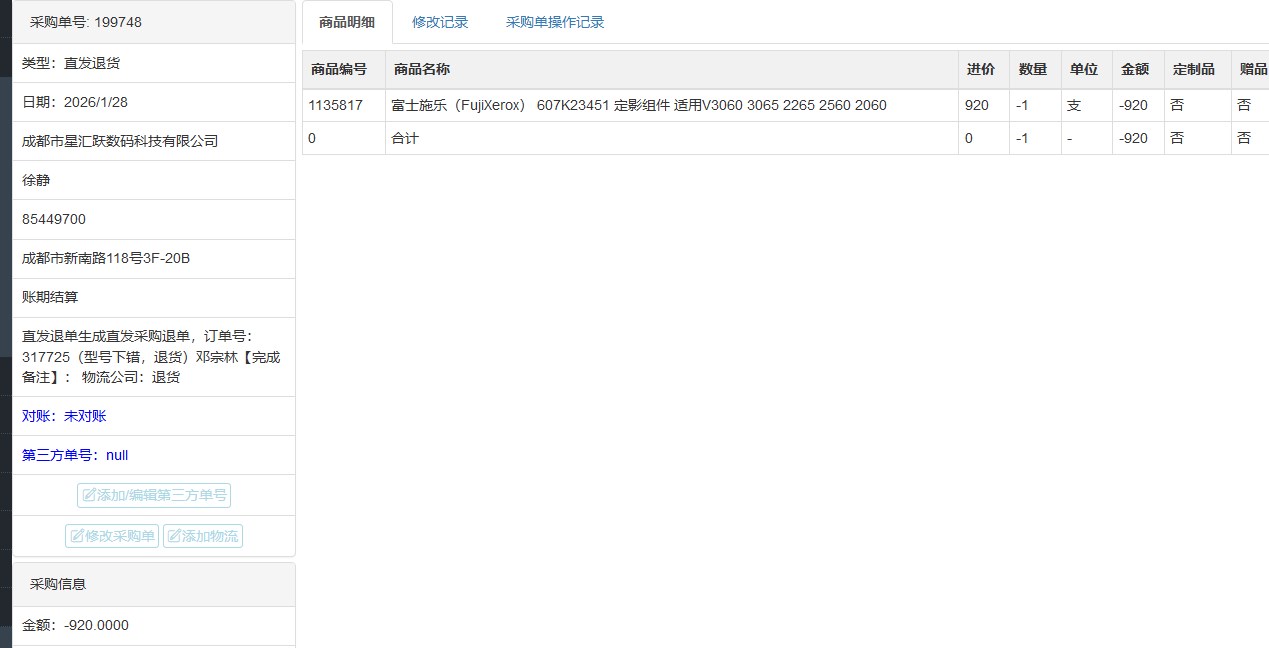Viewport: 1269px width, 648px height.
Task: Click the 商品编号 column header
Action: tap(339, 69)
